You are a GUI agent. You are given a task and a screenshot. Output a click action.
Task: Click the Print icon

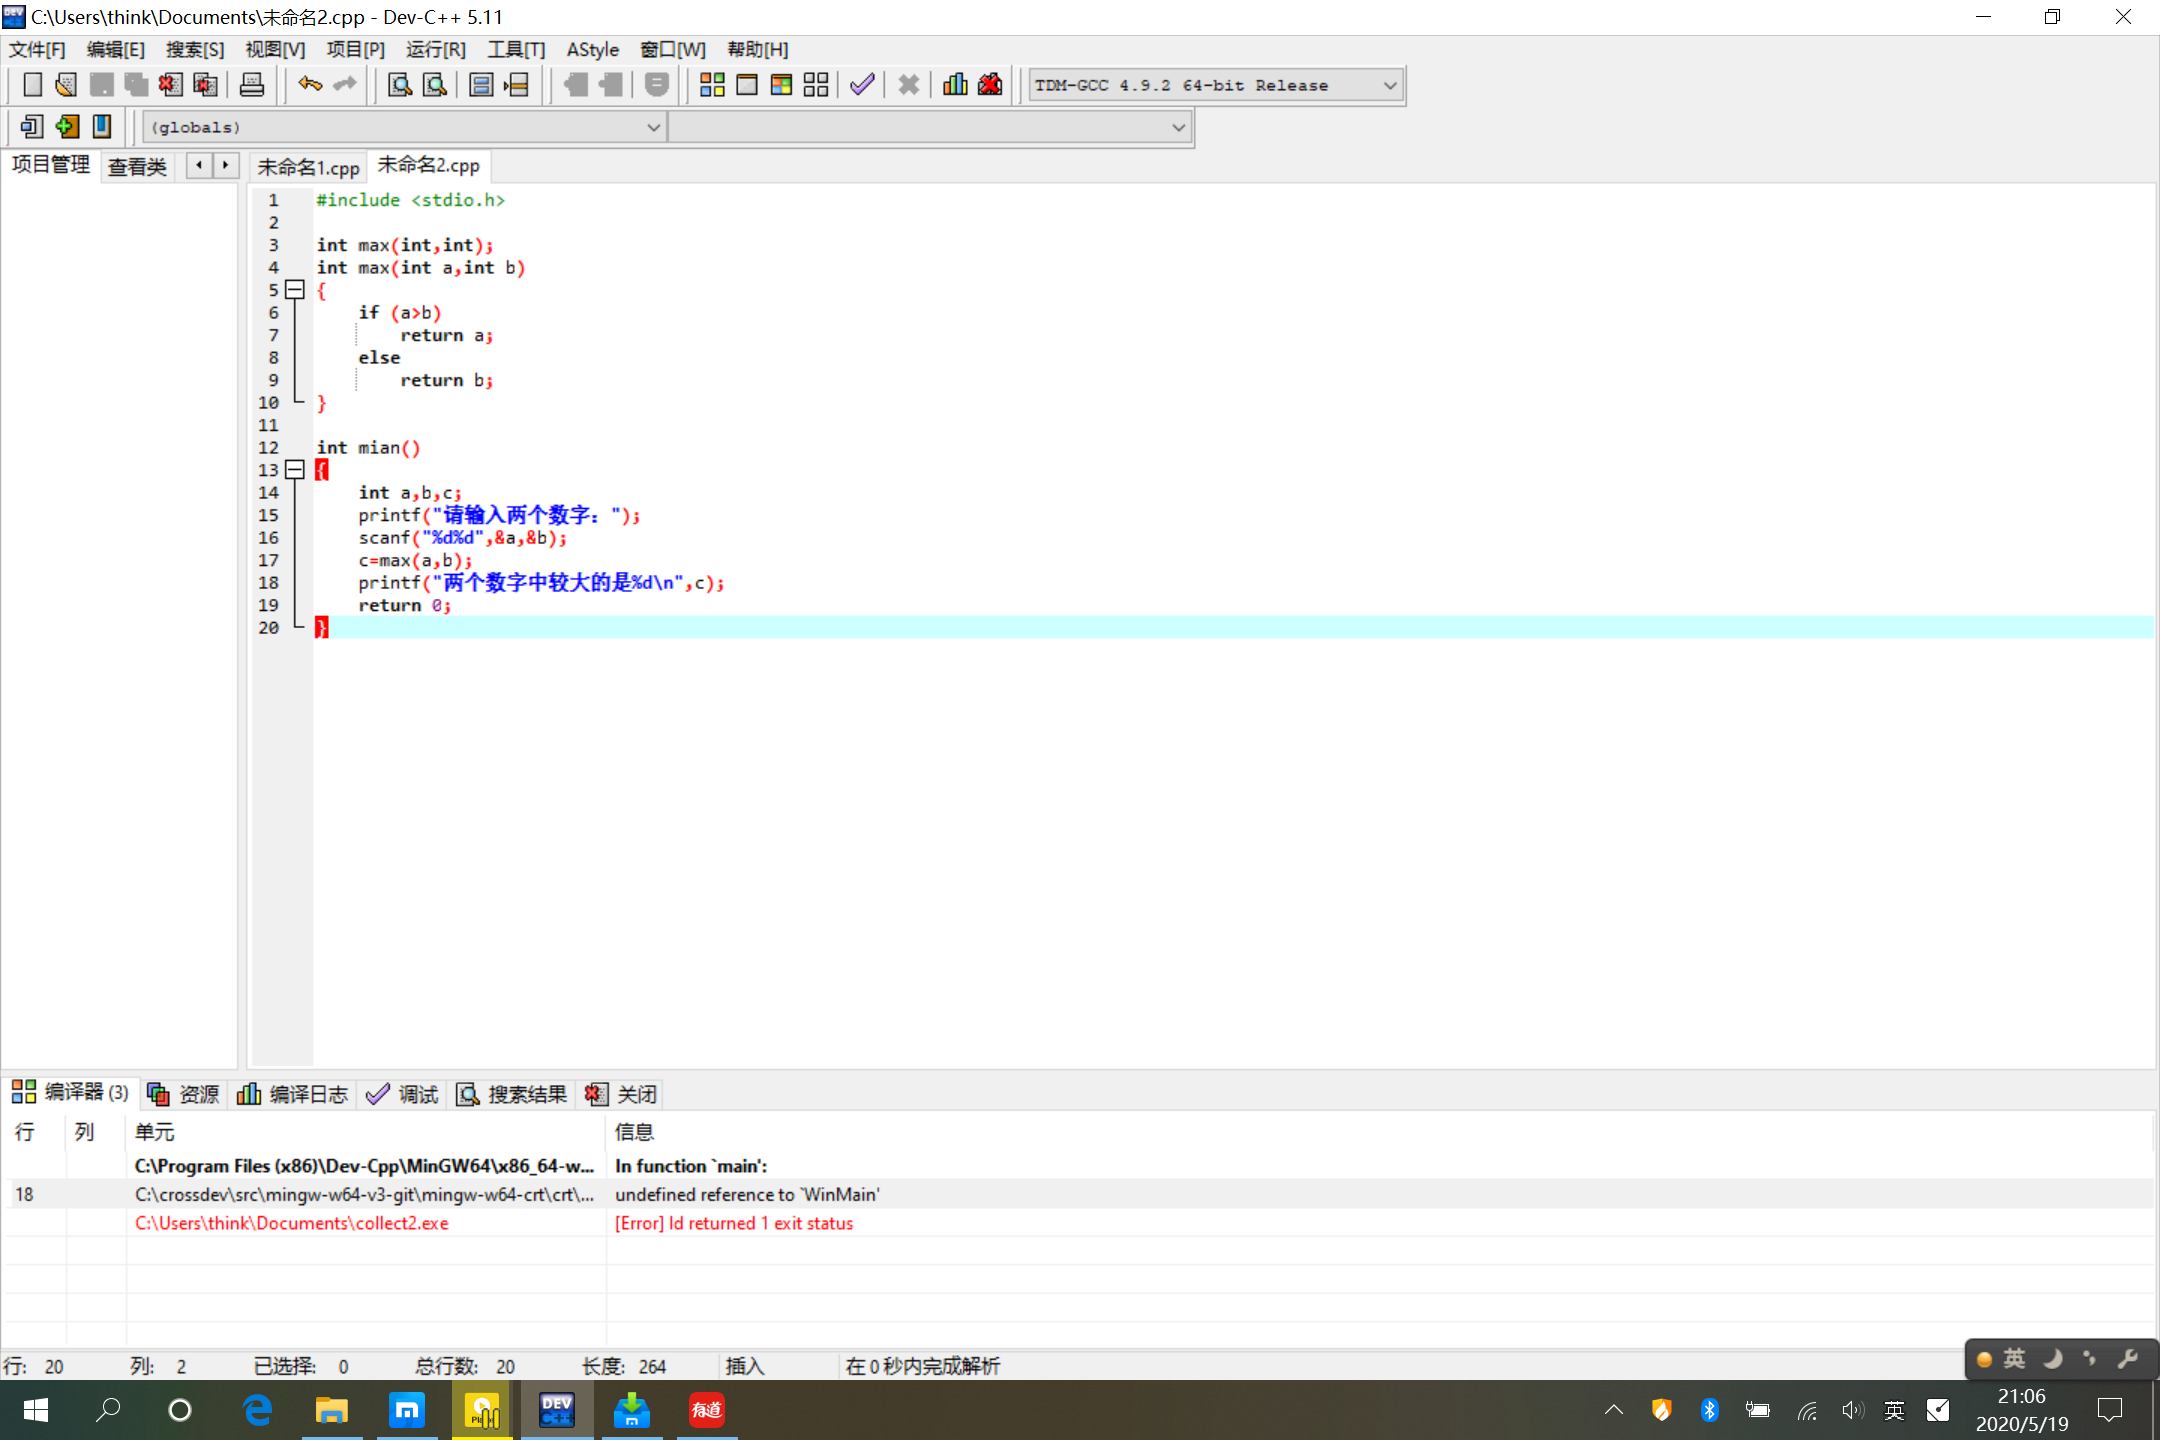(252, 85)
